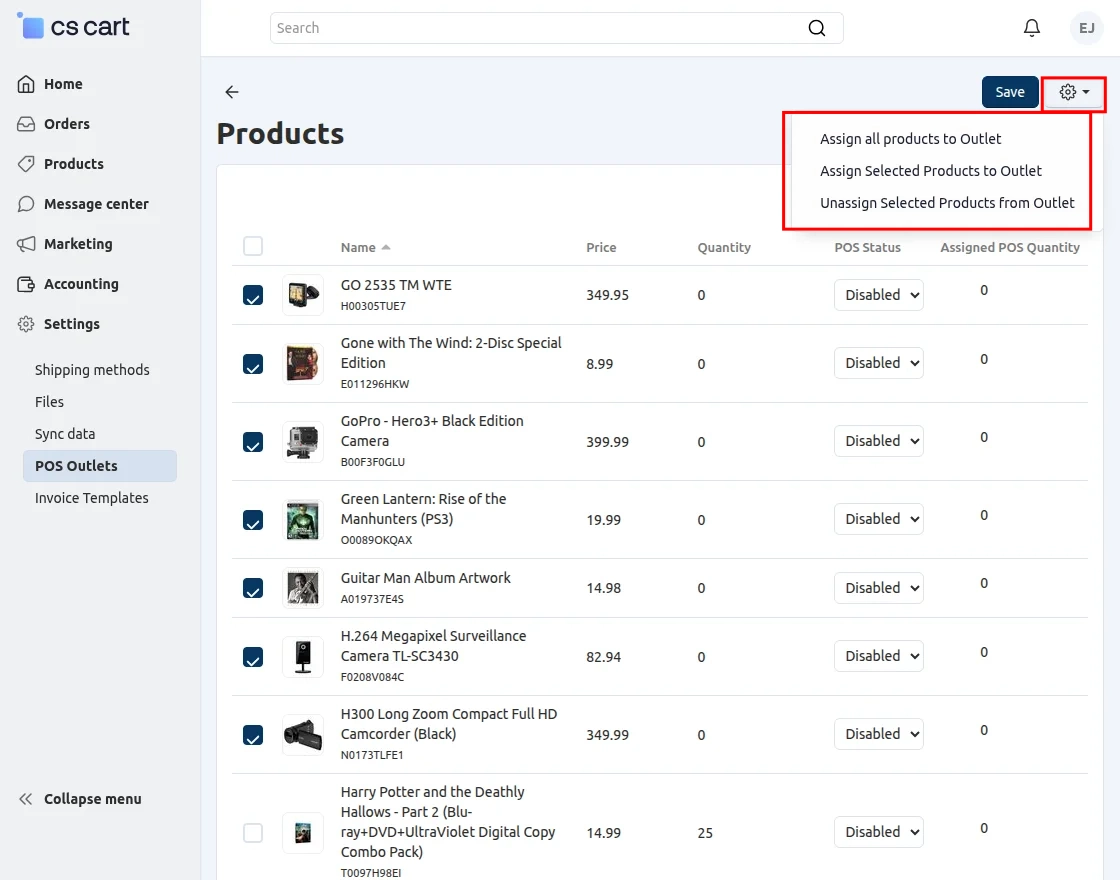Image resolution: width=1120 pixels, height=880 pixels.
Task: Open Sync data submenu item
Action: pos(65,434)
